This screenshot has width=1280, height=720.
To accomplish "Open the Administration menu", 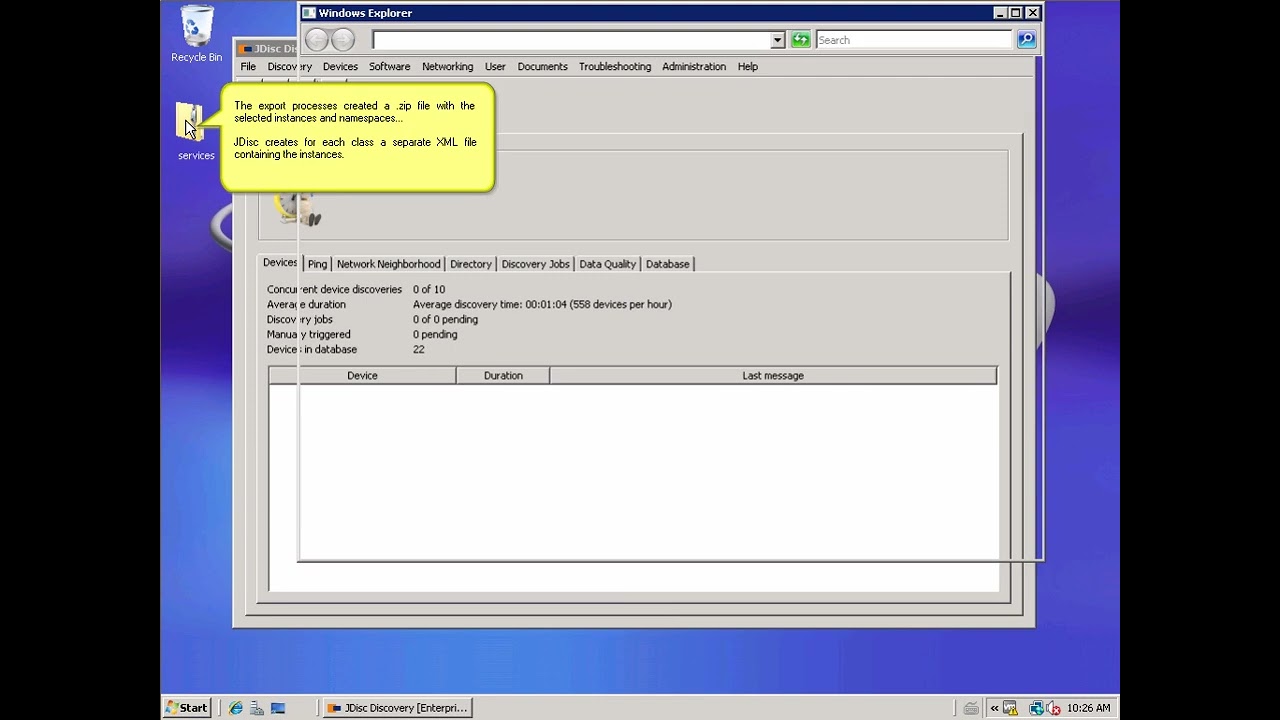I will coord(693,67).
